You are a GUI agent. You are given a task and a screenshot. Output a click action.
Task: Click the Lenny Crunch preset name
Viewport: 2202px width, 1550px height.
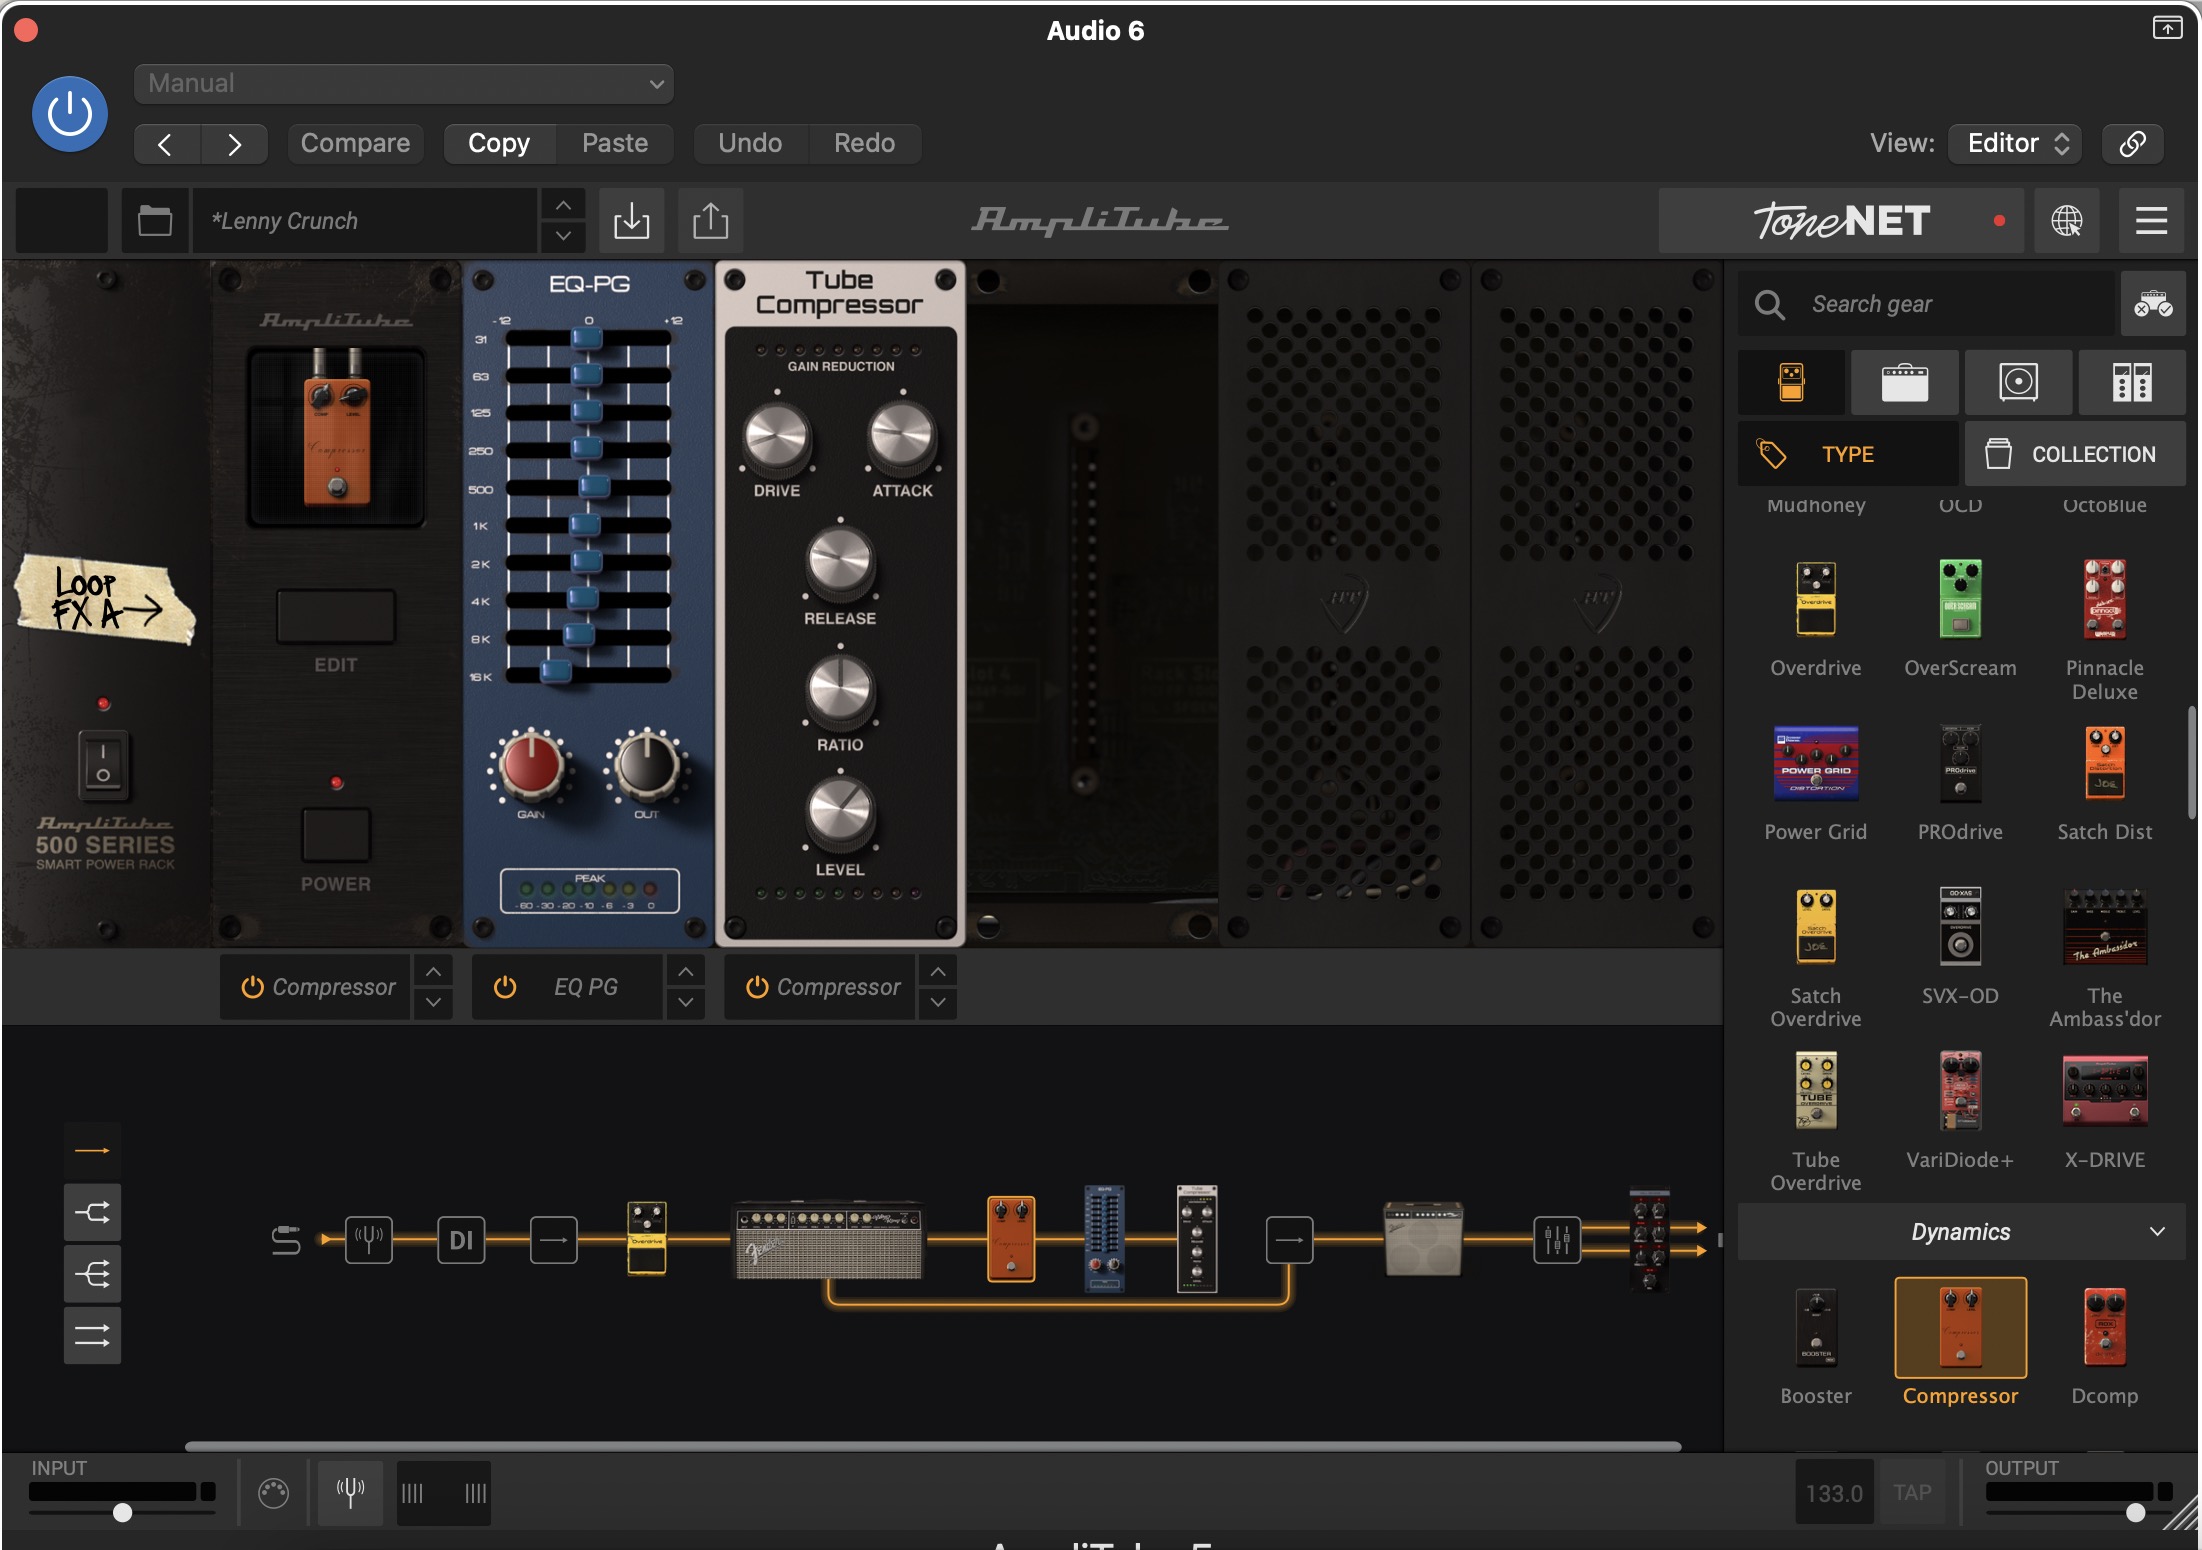pos(366,221)
